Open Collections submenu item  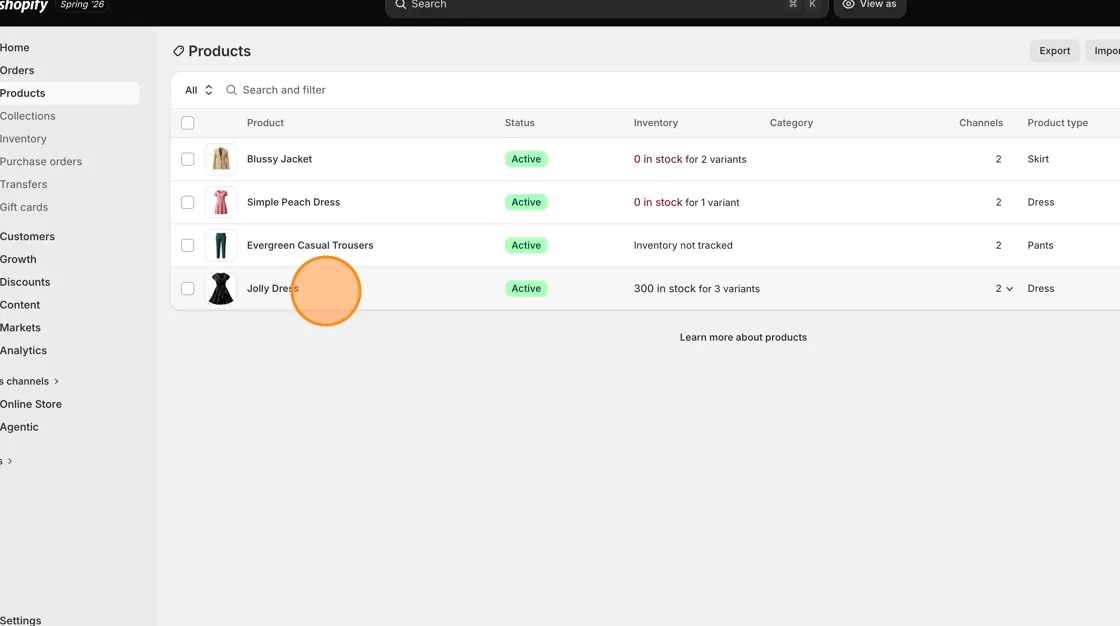pos(28,116)
